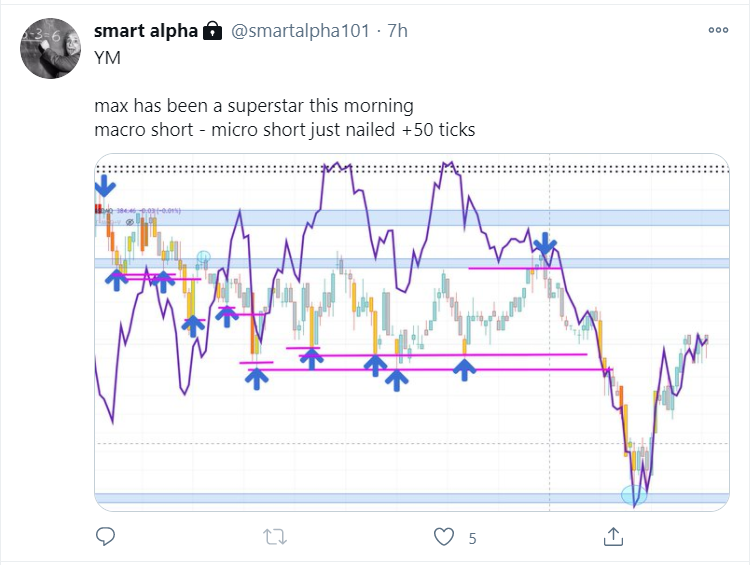Click the tweet text mentioning +50 ticks
This screenshot has width=751, height=565.
coord(284,128)
